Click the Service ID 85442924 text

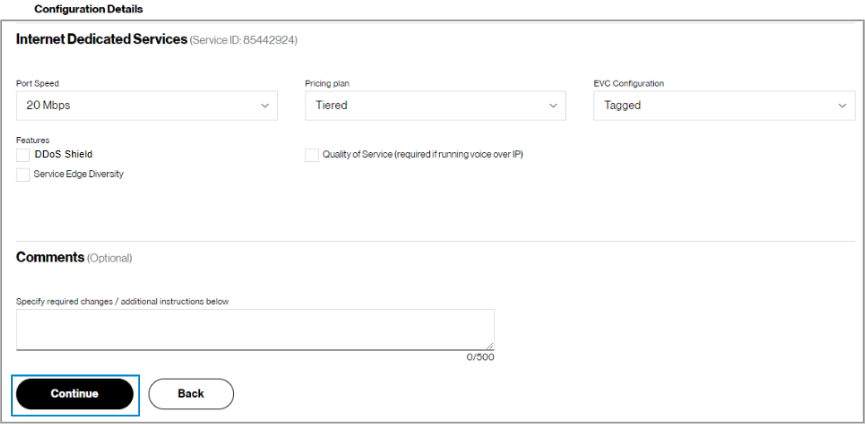click(244, 41)
